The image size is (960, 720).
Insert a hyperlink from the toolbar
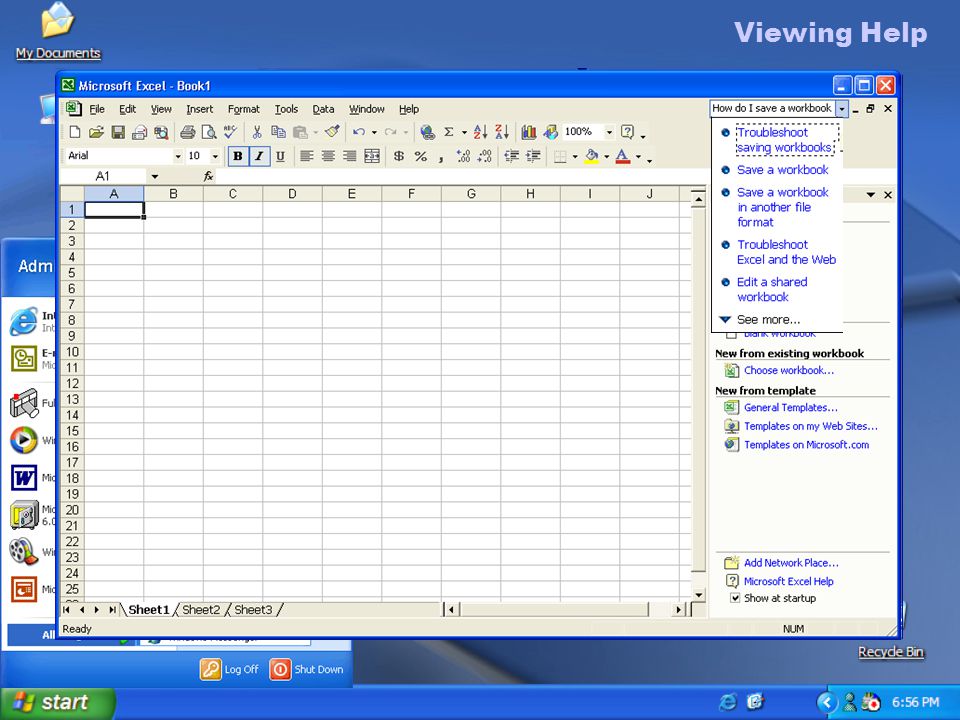427,132
